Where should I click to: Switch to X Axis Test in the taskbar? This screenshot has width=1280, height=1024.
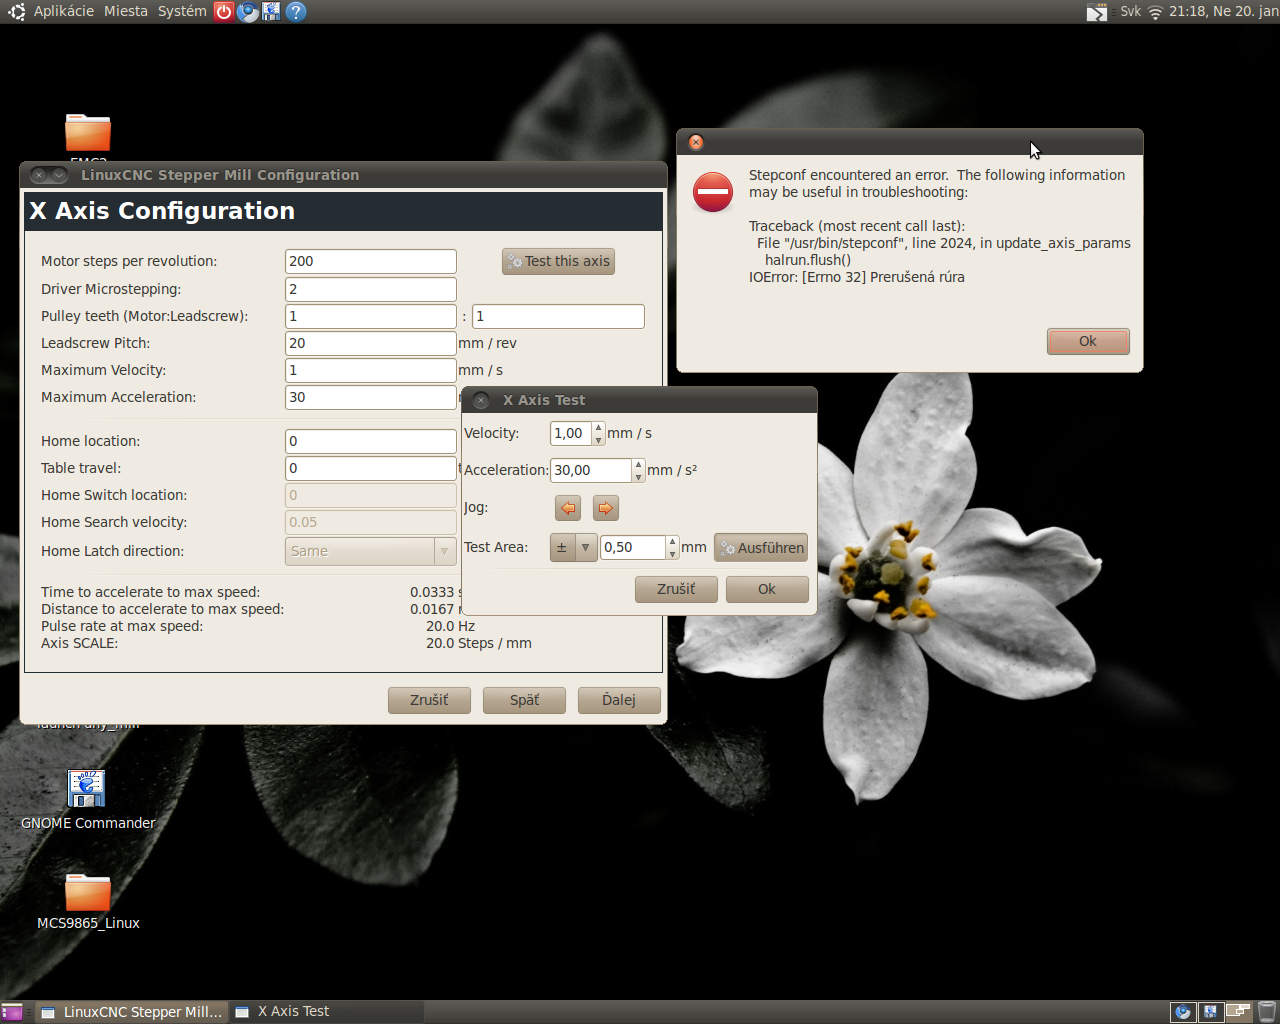coord(292,1012)
